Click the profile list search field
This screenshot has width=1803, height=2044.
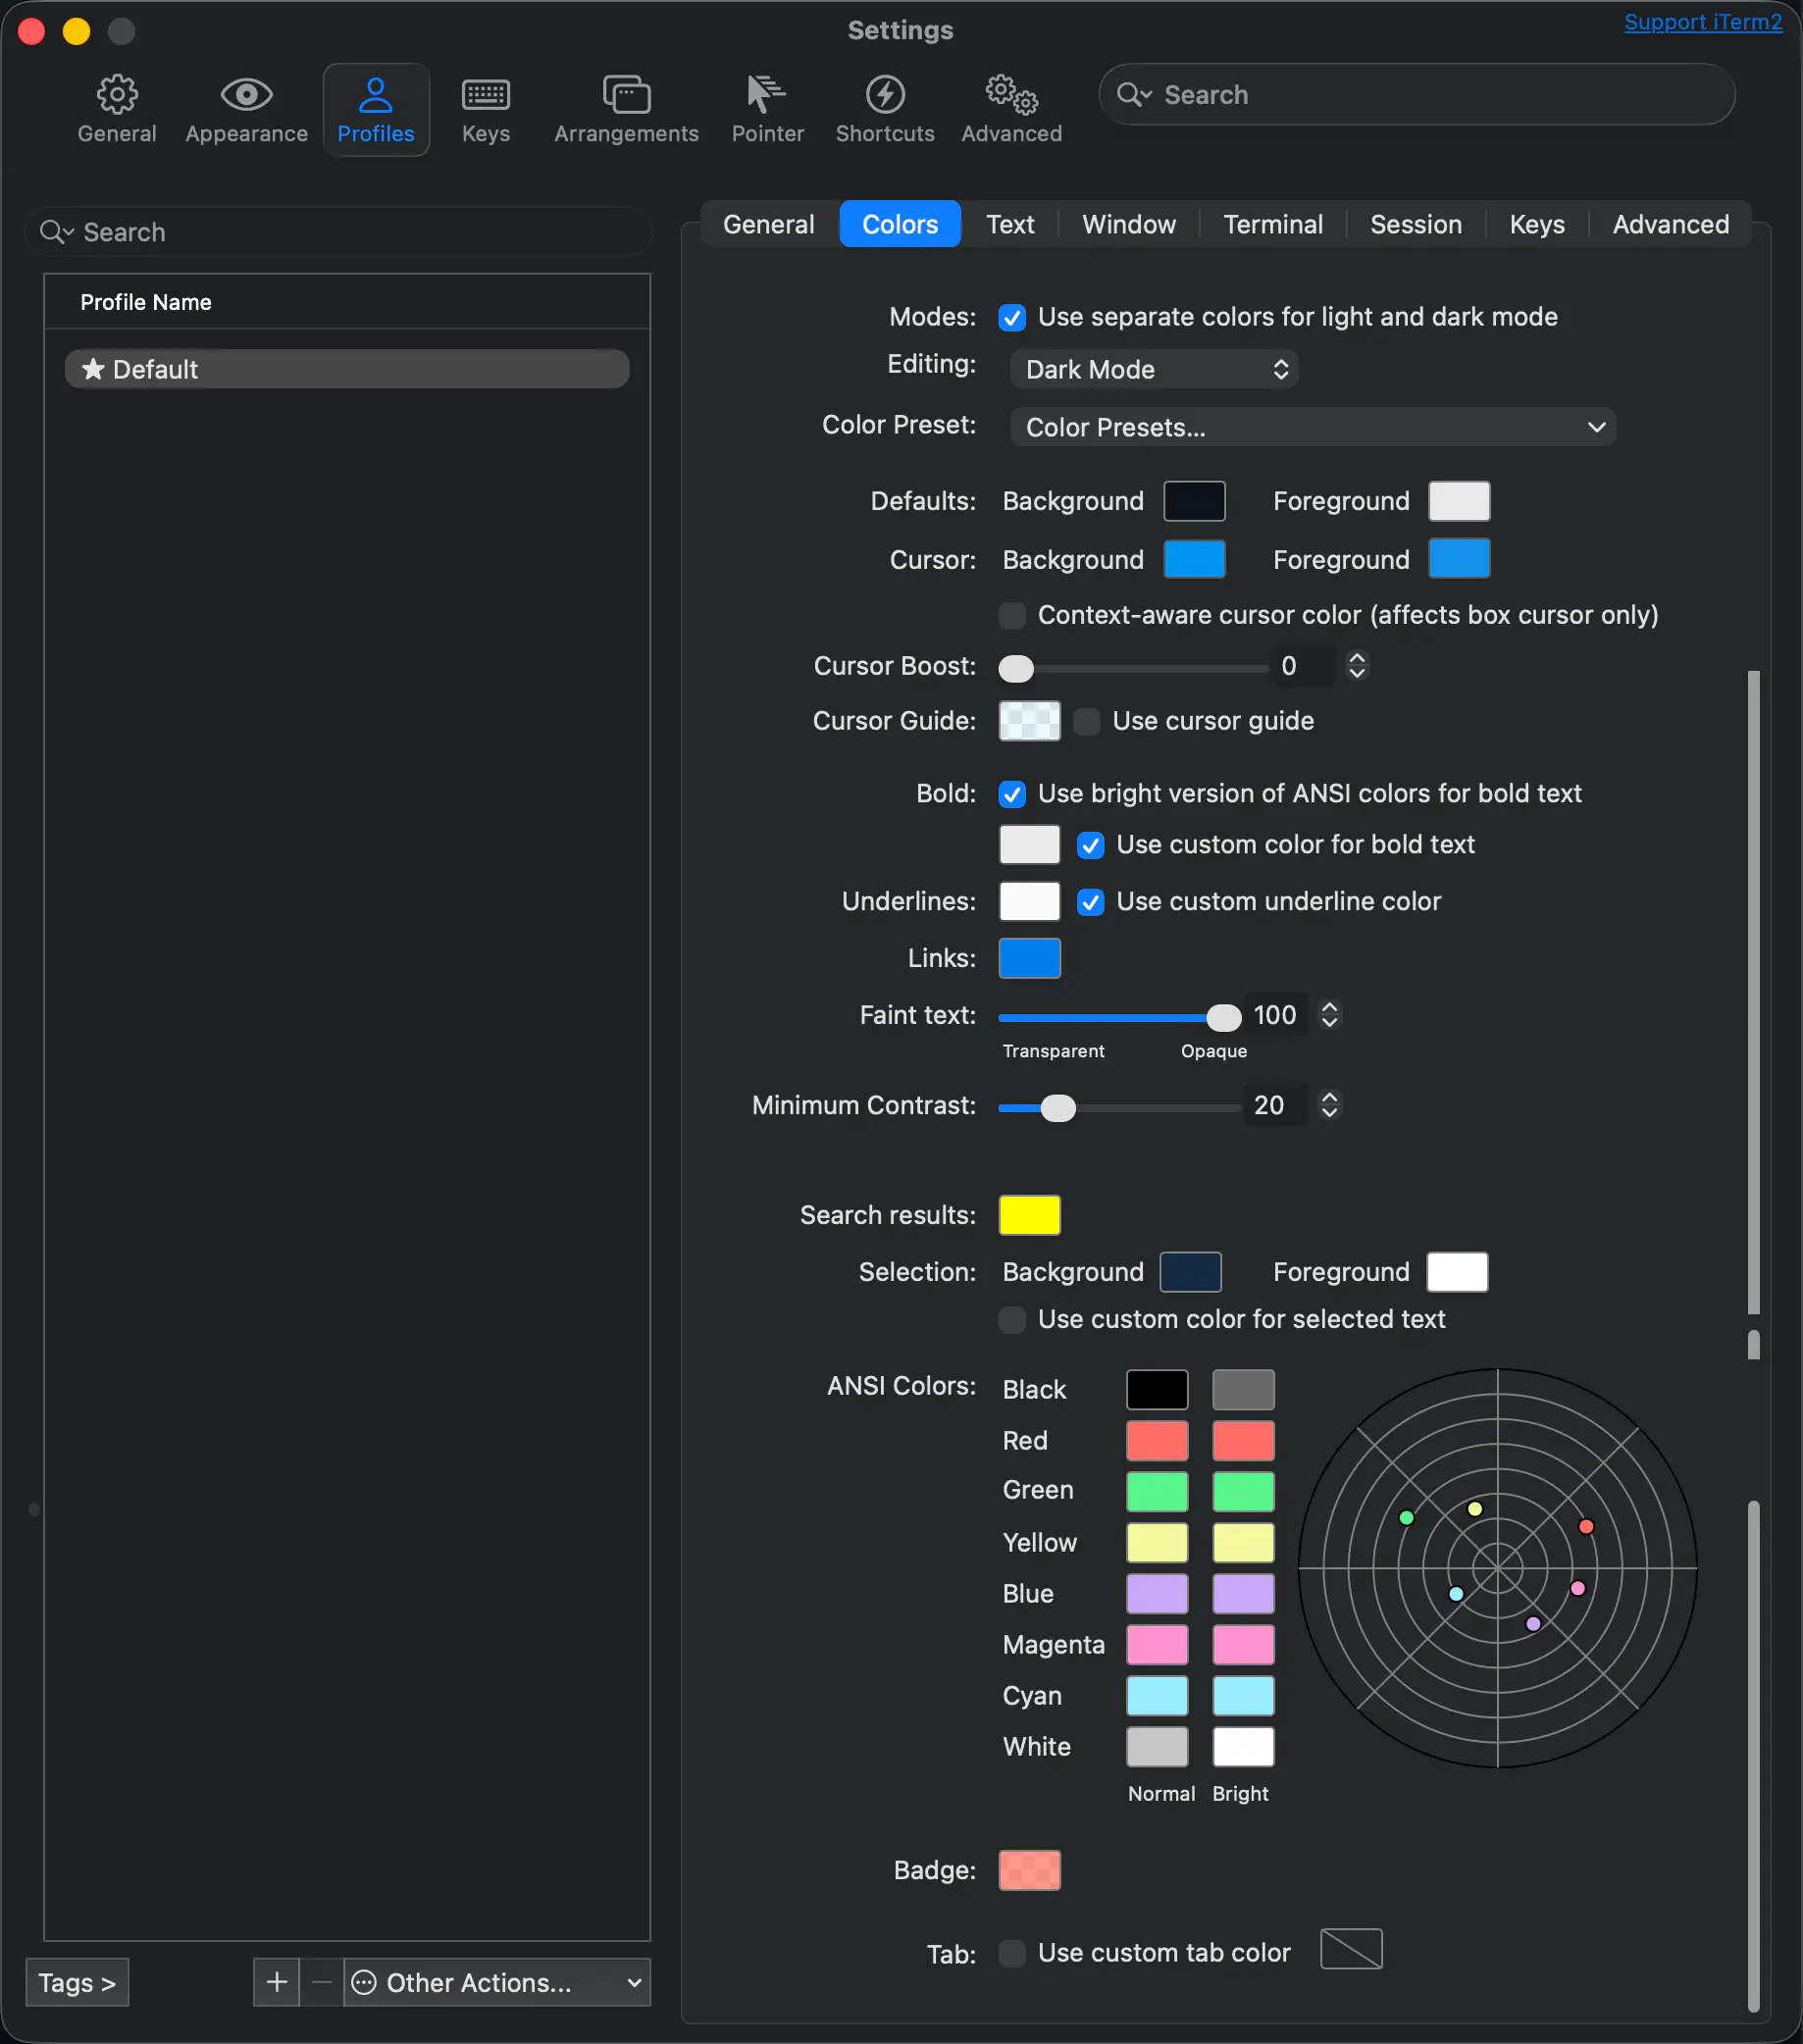pyautogui.click(x=340, y=233)
